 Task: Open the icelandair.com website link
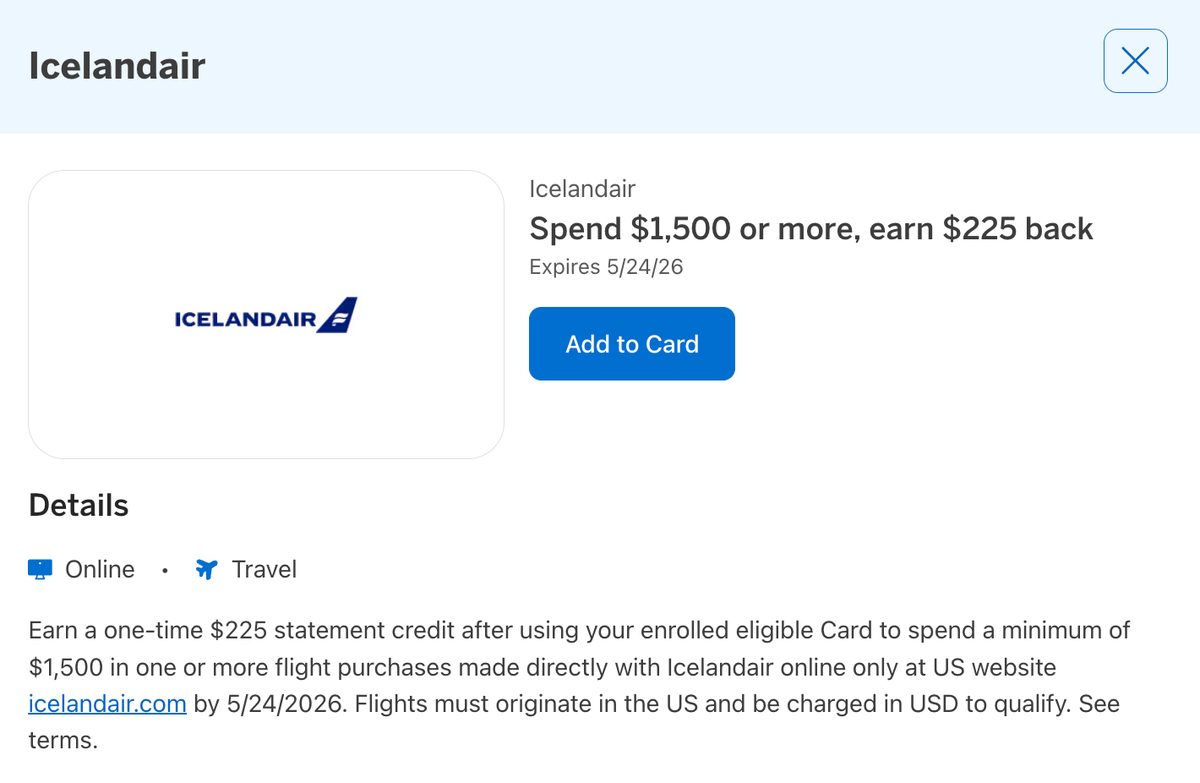[x=107, y=703]
